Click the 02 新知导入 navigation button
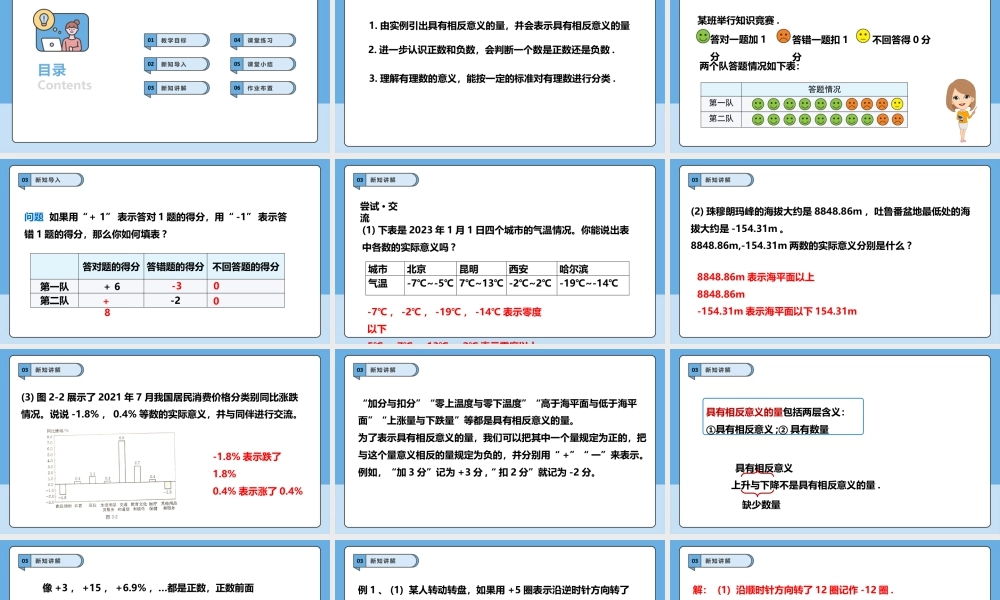Image resolution: width=1000 pixels, height=600 pixels. [x=178, y=64]
